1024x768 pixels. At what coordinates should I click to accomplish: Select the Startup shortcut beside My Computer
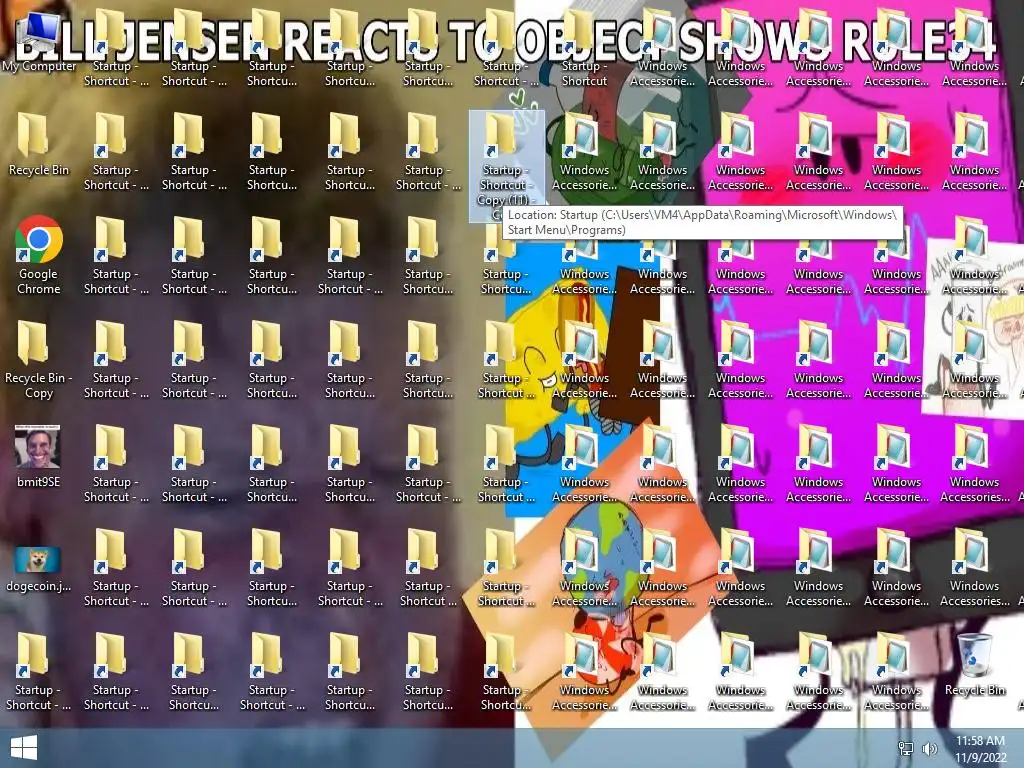tap(116, 48)
